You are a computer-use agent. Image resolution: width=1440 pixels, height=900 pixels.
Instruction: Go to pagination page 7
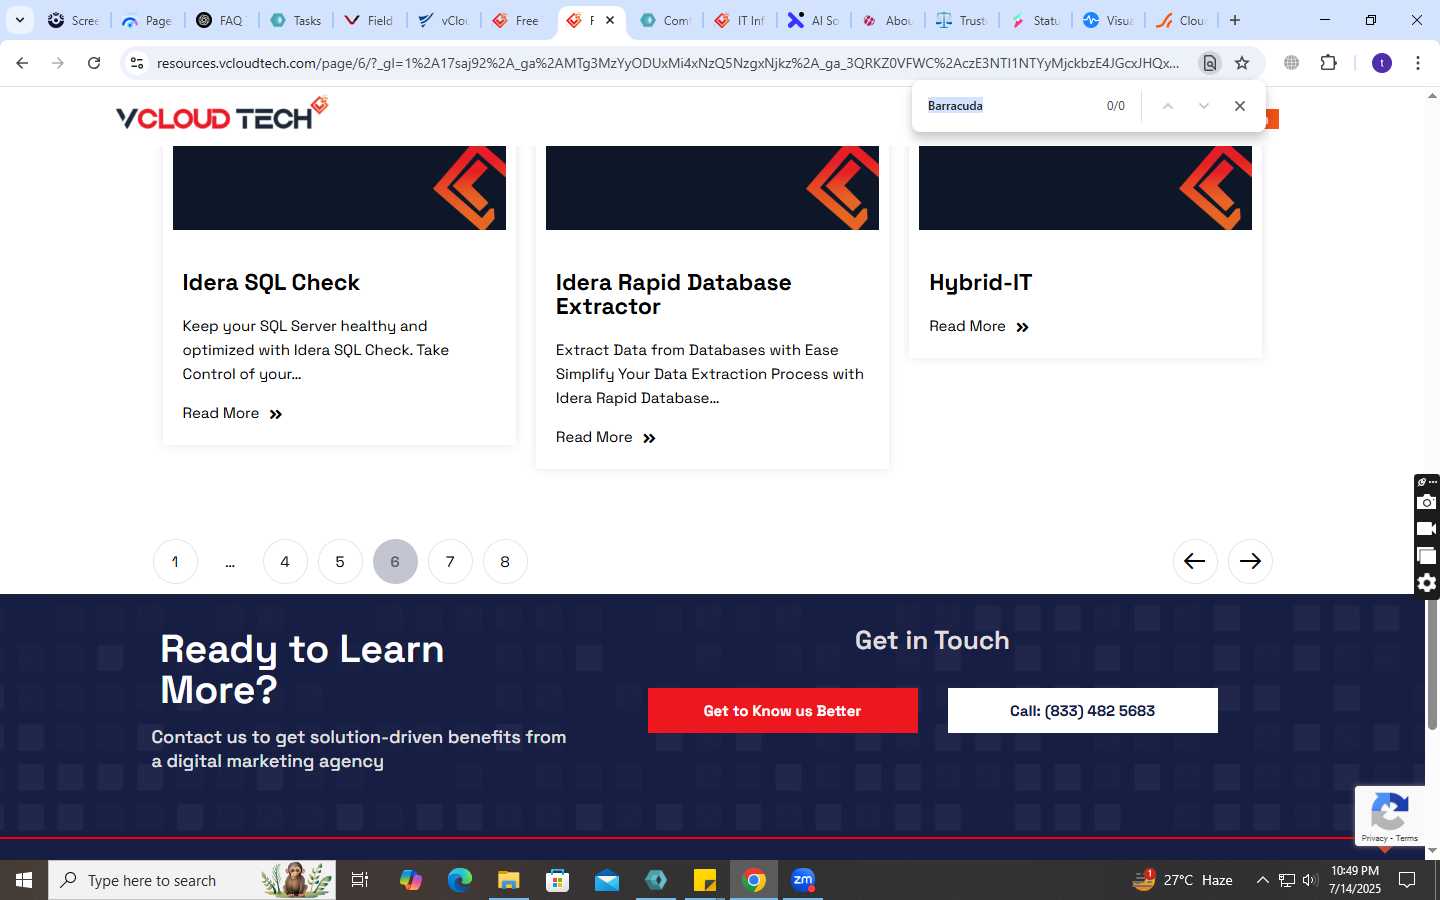(450, 561)
